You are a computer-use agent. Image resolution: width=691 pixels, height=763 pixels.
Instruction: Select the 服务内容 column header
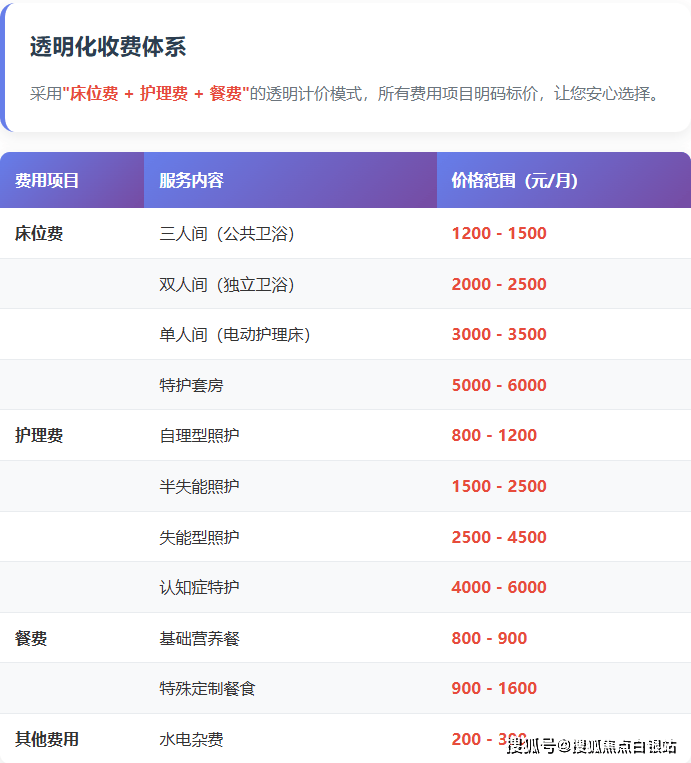pos(191,181)
